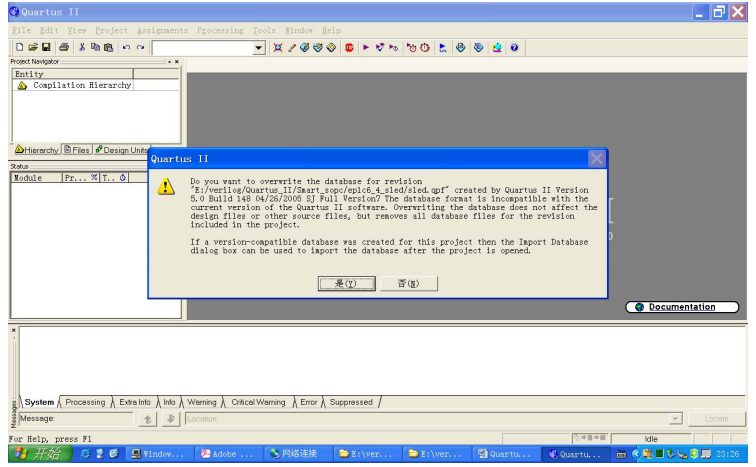Open the Window menu

(299, 30)
